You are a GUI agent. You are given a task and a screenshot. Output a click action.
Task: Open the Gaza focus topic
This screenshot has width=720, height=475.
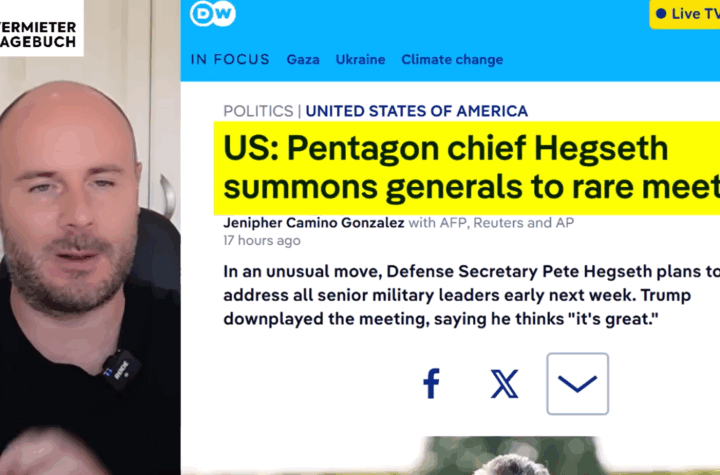pos(303,60)
